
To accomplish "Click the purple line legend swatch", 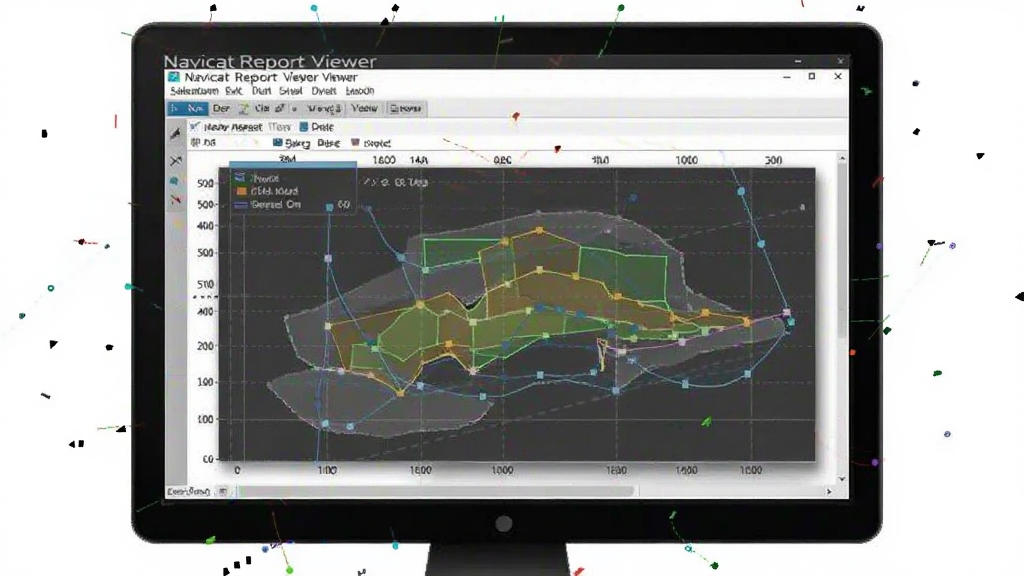I will point(241,205).
